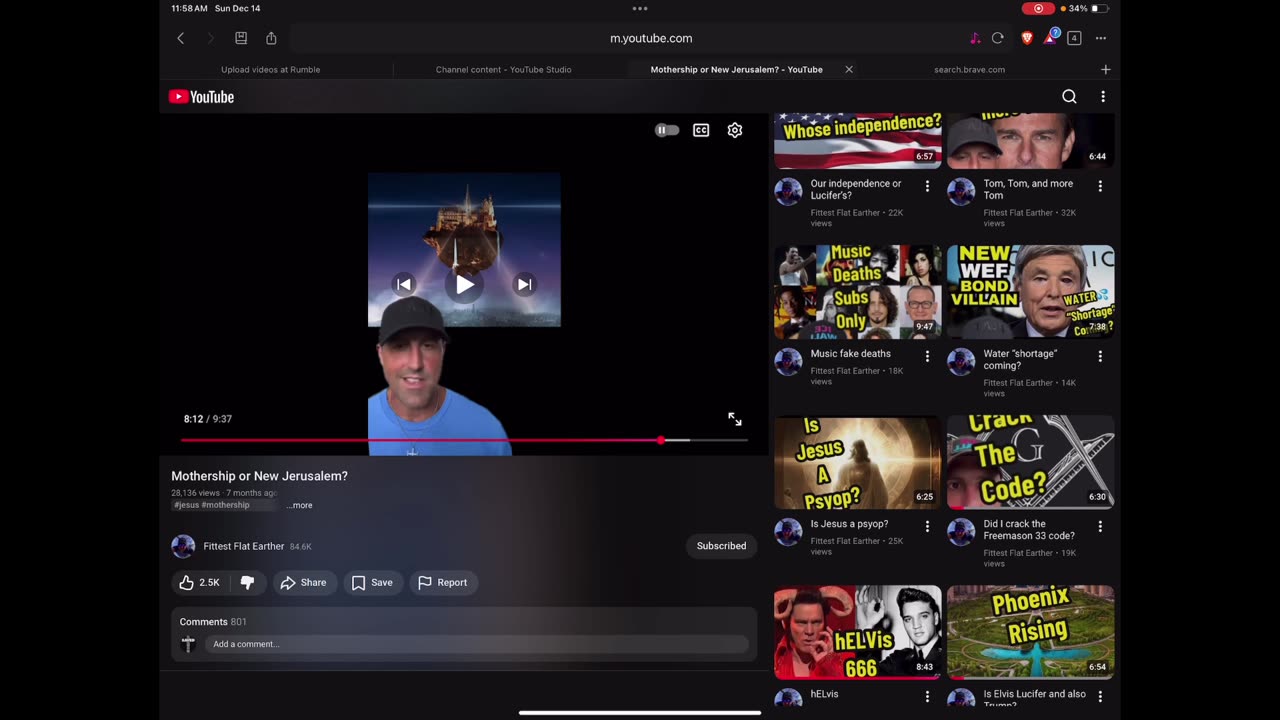The height and width of the screenshot is (720, 1280).
Task: Open title link Our independence or Lucifer's?
Action: [856, 189]
